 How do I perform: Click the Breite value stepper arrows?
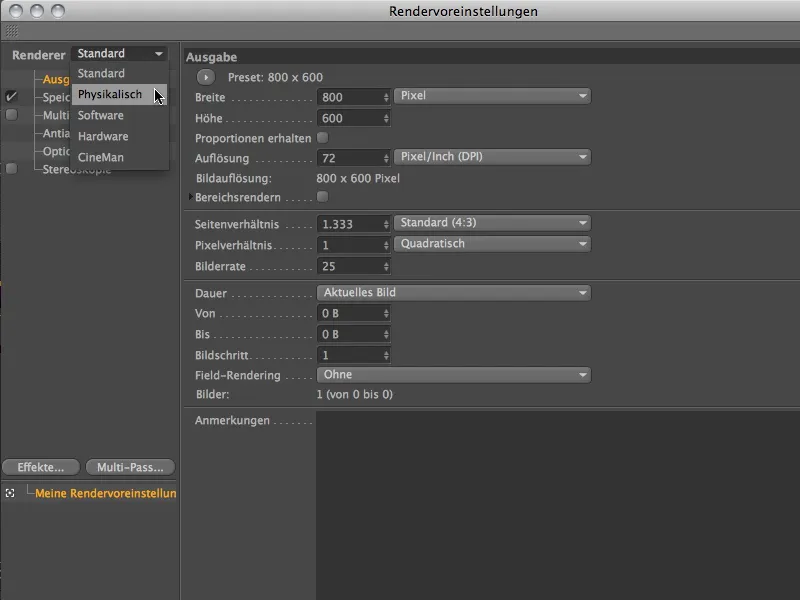click(x=386, y=97)
